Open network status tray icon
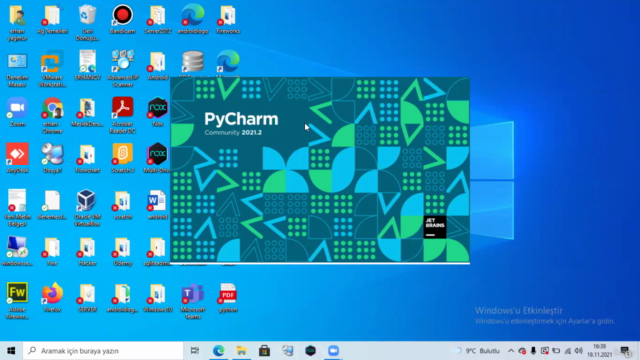Image resolution: width=640 pixels, height=360 pixels. pos(567,351)
